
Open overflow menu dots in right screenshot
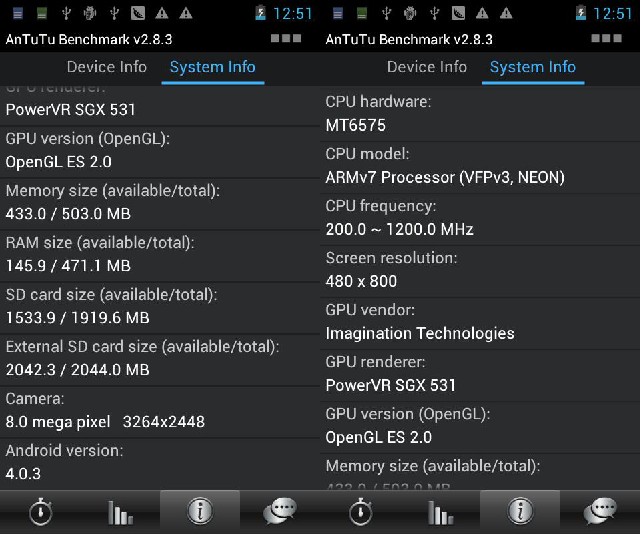(607, 38)
